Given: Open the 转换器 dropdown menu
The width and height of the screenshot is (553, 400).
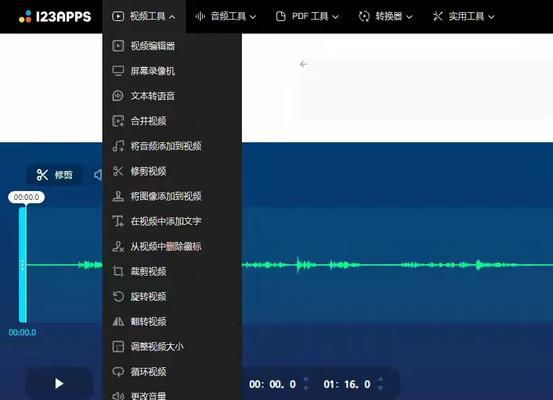Looking at the screenshot, I should pos(385,16).
